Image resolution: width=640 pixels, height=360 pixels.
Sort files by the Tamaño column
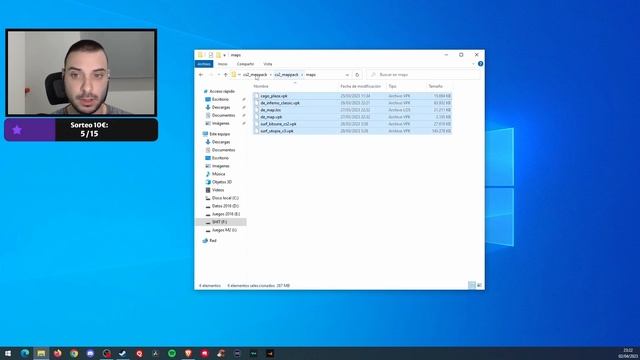point(435,86)
